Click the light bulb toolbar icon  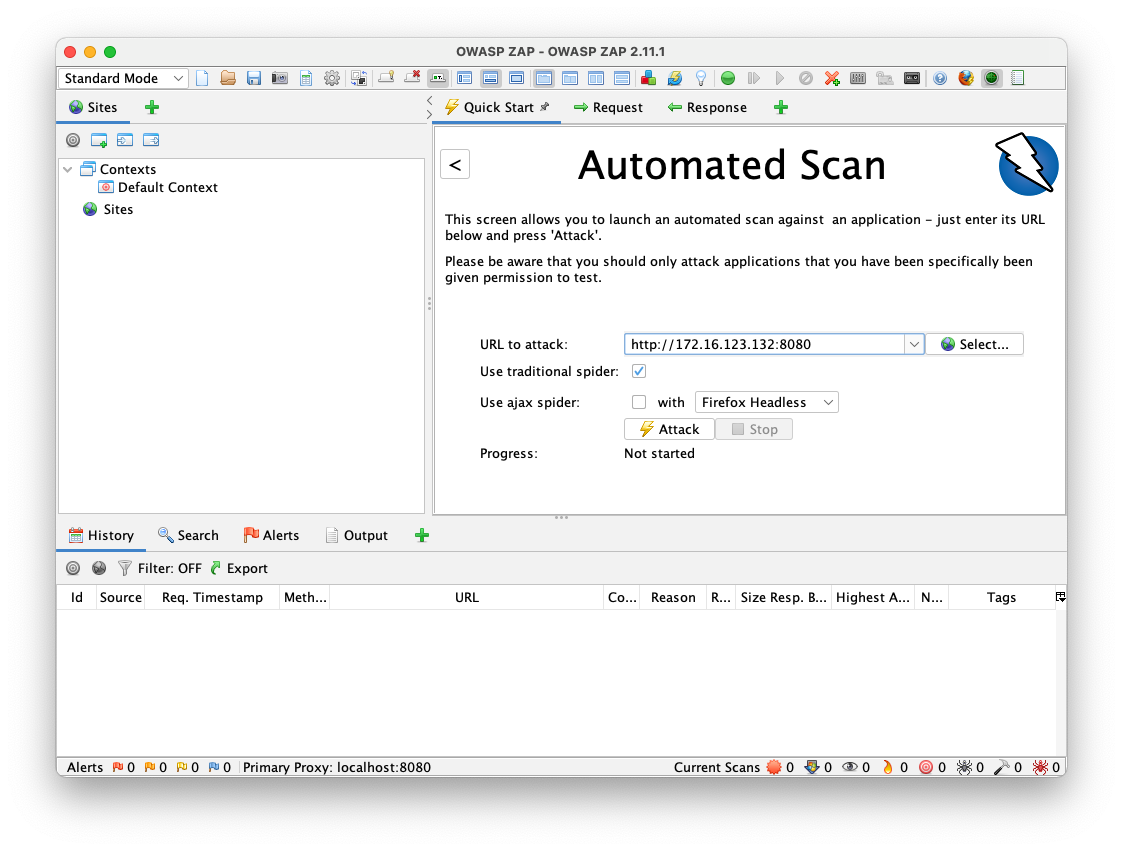pyautogui.click(x=701, y=78)
